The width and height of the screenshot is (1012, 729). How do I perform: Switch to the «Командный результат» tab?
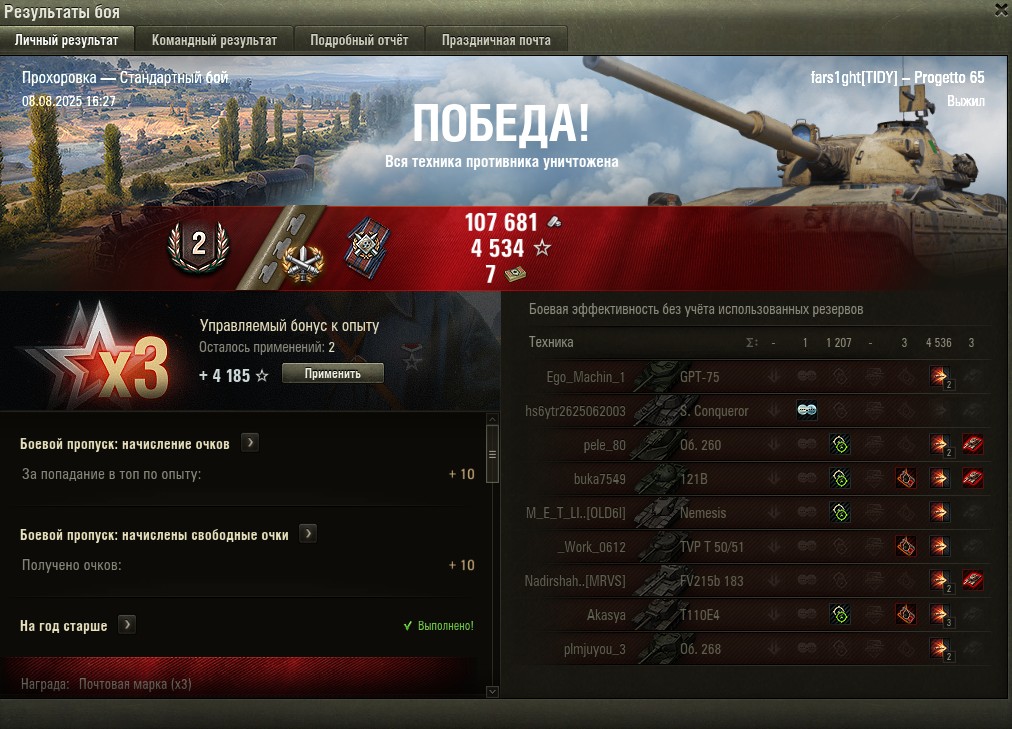[214, 40]
